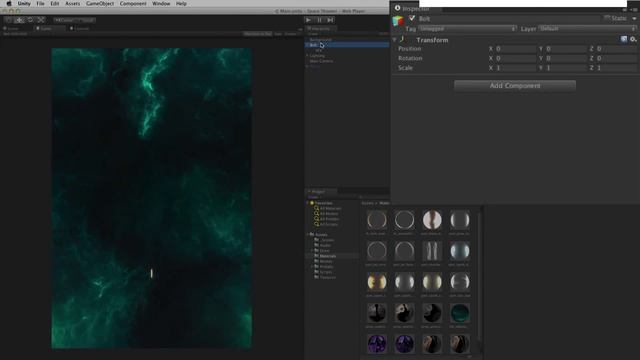Image resolution: width=640 pixels, height=360 pixels.
Task: Click the Transform component icon
Action: click(403, 40)
